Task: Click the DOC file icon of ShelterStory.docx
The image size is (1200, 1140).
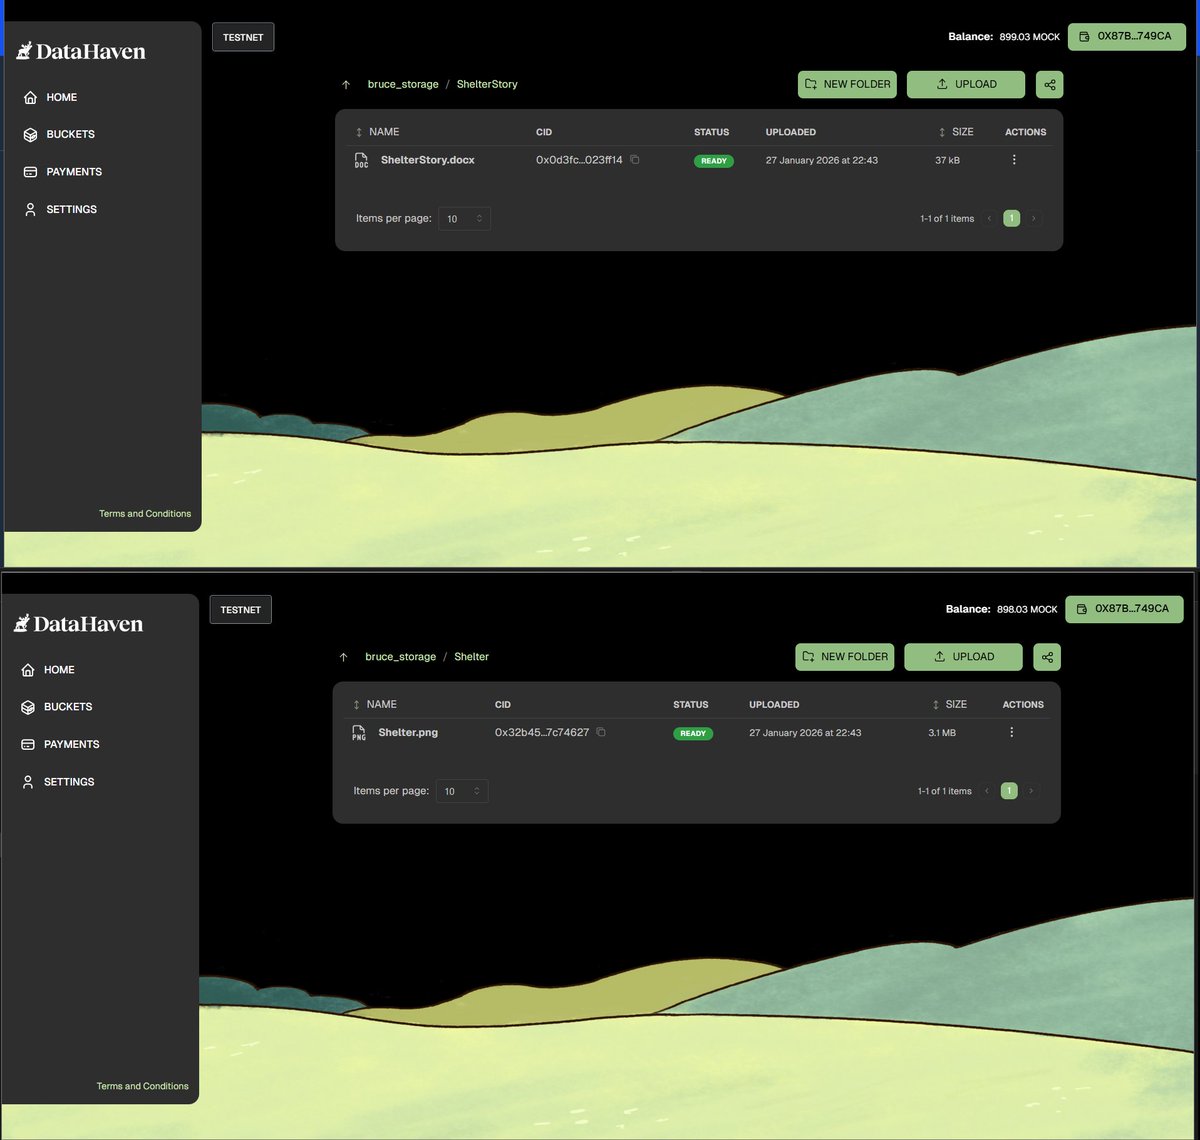Action: click(x=361, y=160)
